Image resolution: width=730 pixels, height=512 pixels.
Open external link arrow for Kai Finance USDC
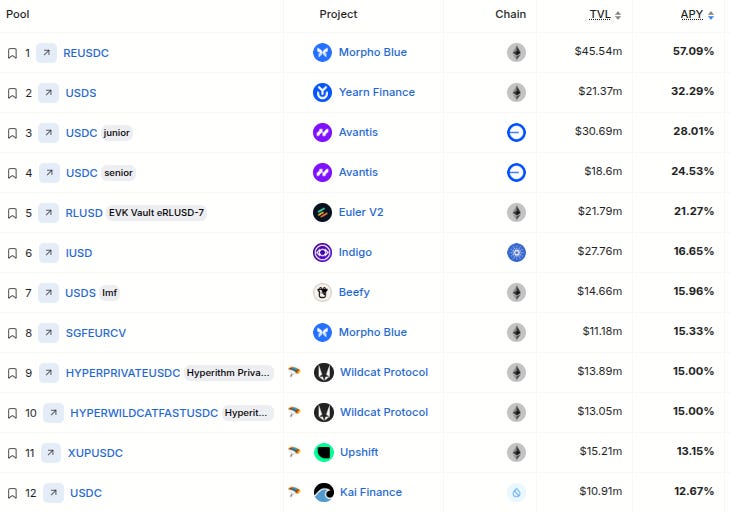[54, 493]
